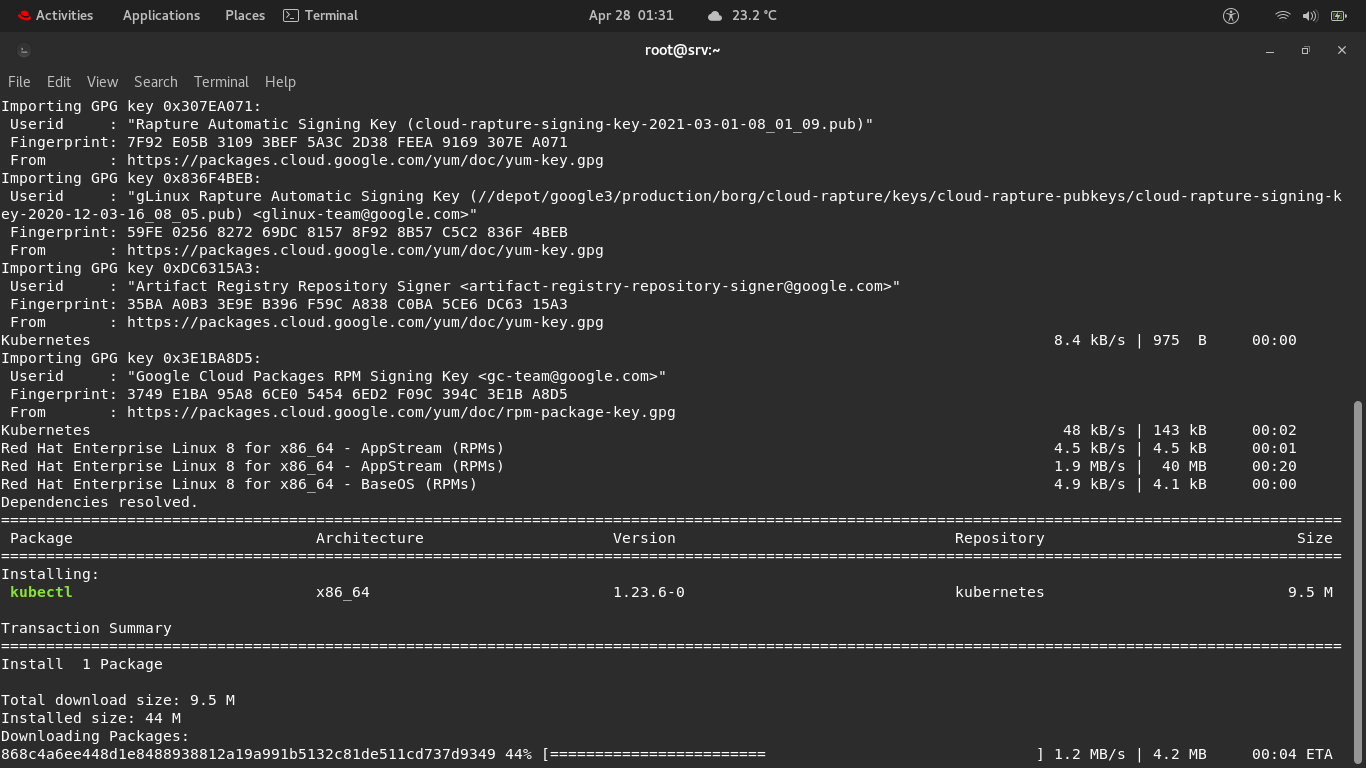Click the 'Architecture' column header
The image size is (1366, 768).
[370, 538]
